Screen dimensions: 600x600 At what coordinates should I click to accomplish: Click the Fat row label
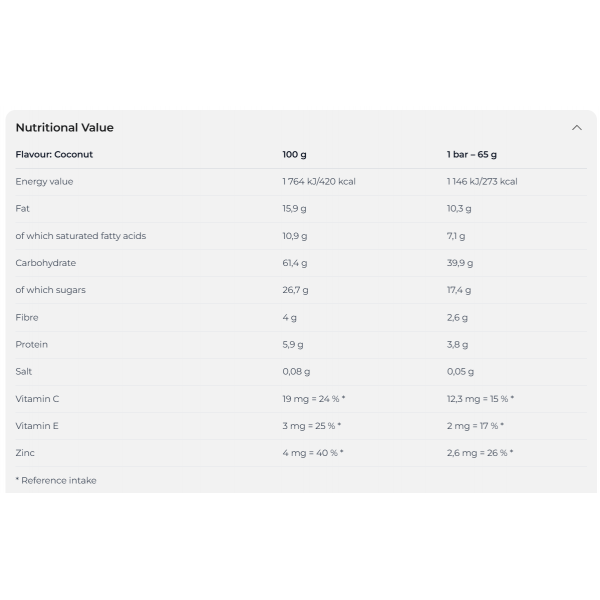coord(22,209)
